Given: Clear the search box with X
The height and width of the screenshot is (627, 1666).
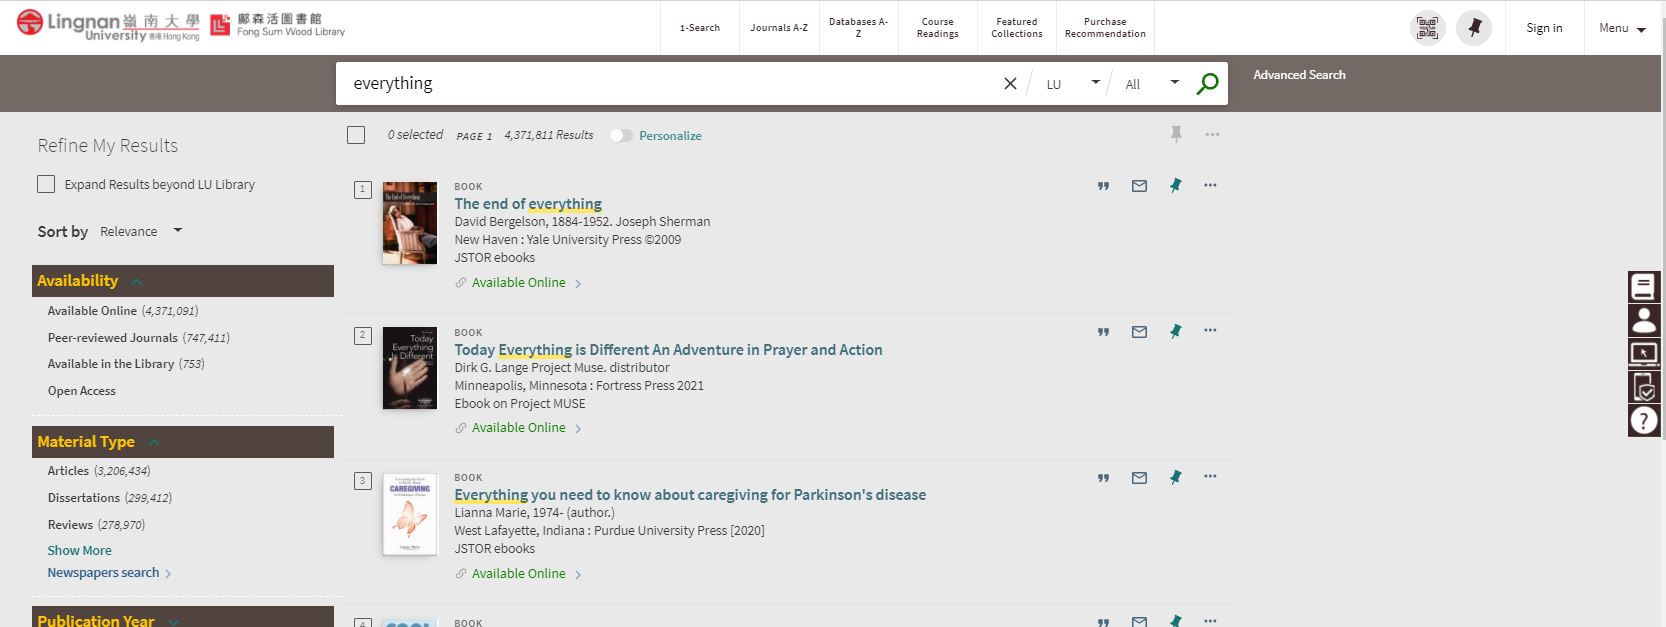Looking at the screenshot, I should 1010,84.
